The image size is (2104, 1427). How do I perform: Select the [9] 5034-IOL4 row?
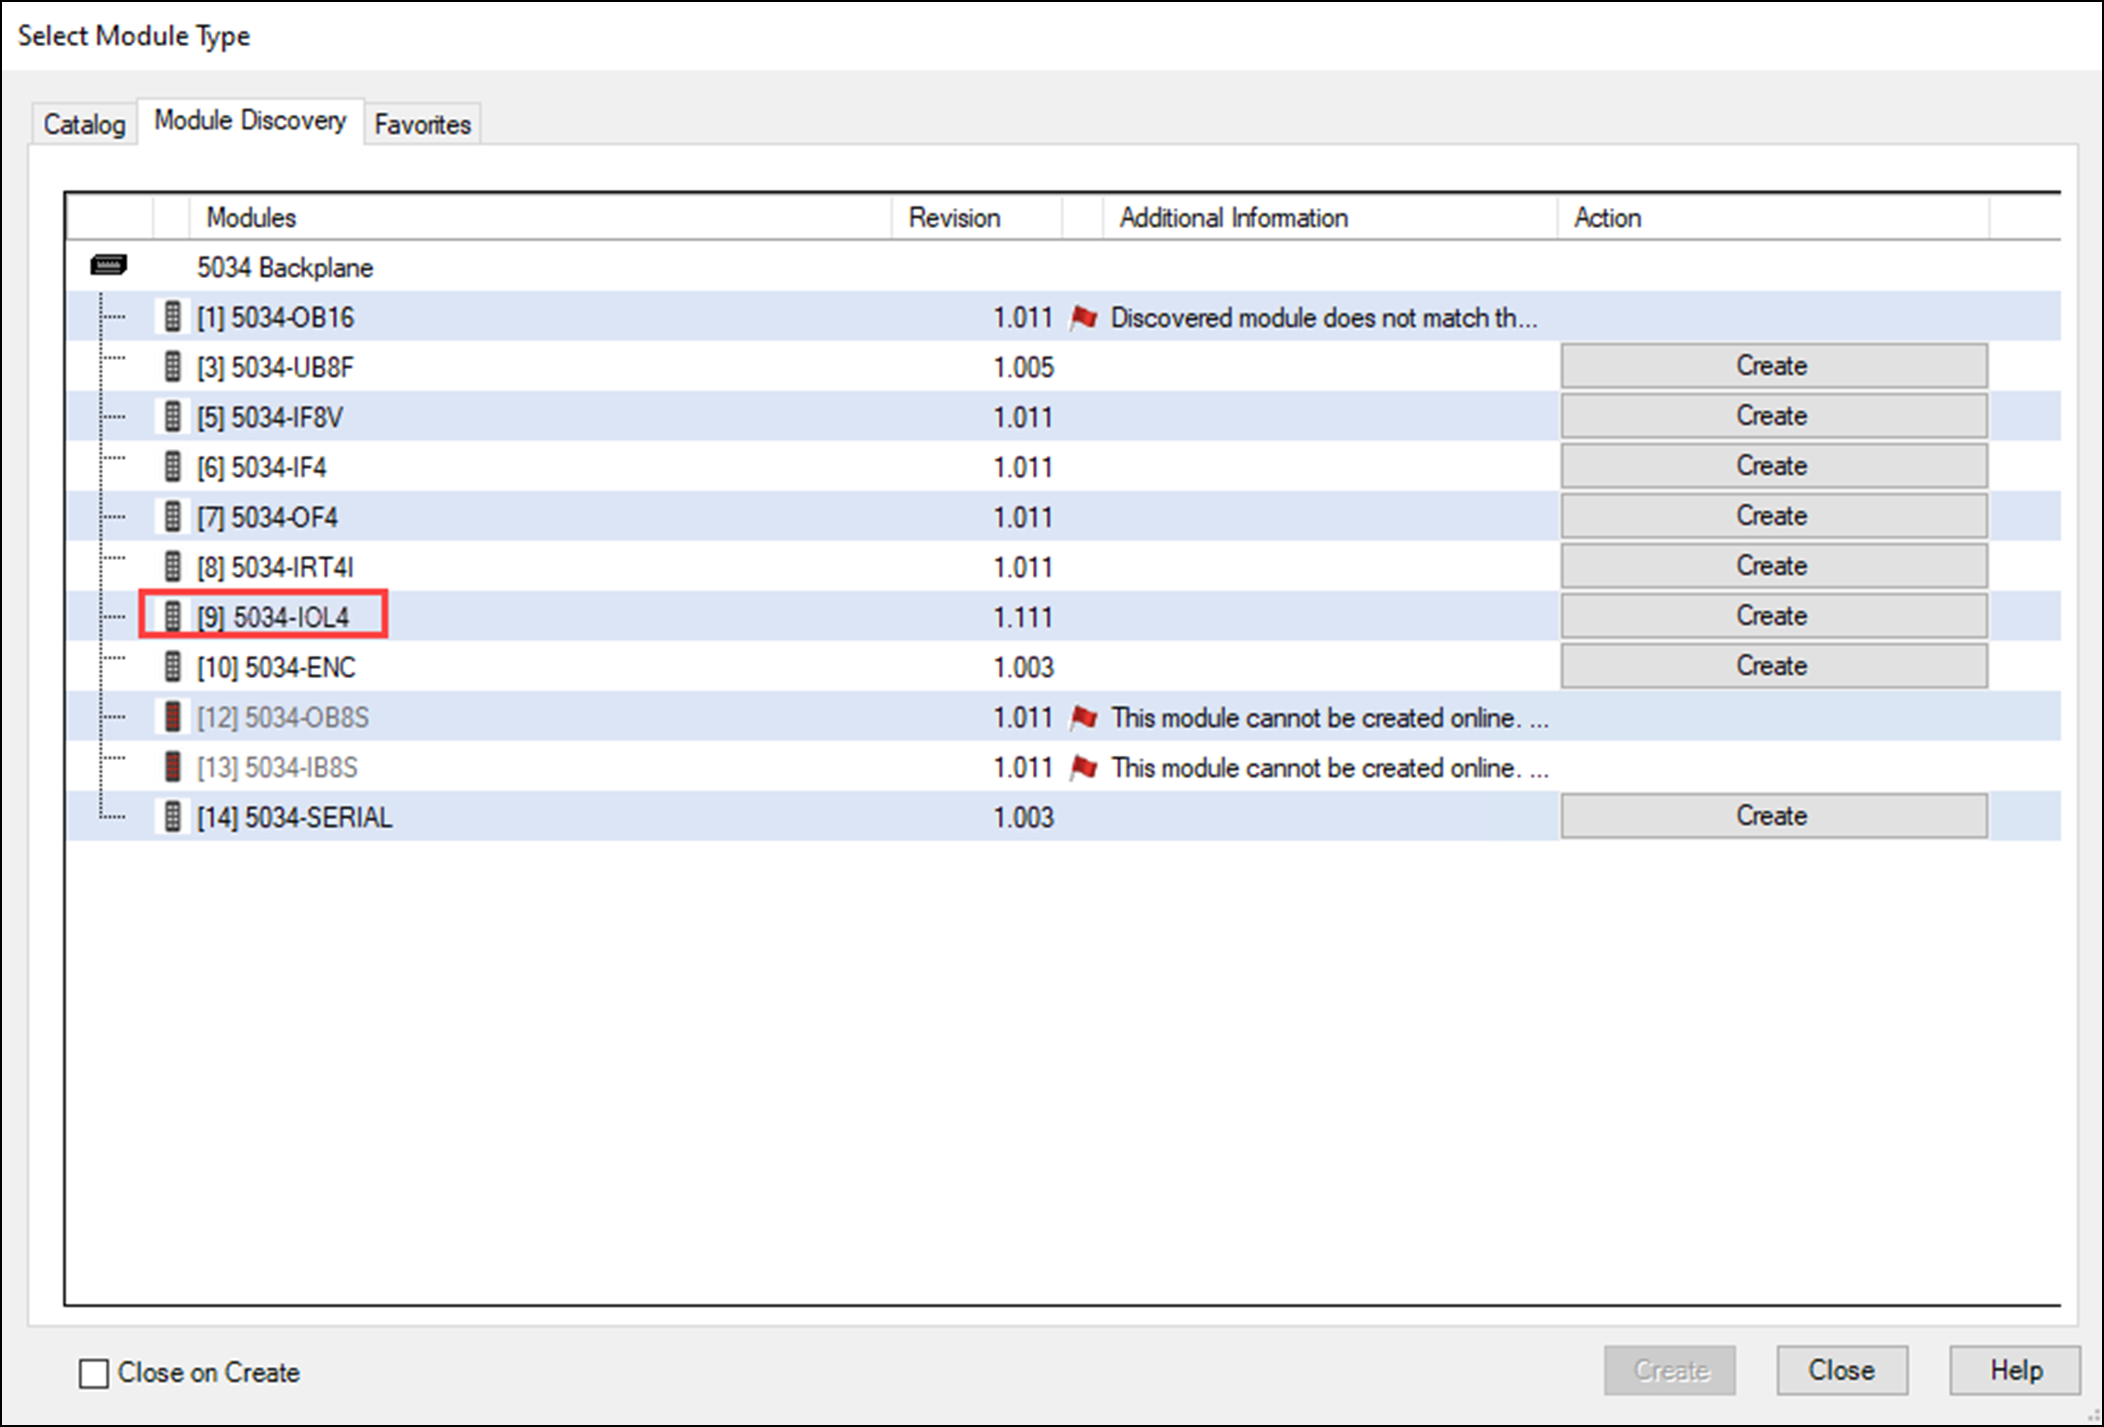click(1063, 617)
